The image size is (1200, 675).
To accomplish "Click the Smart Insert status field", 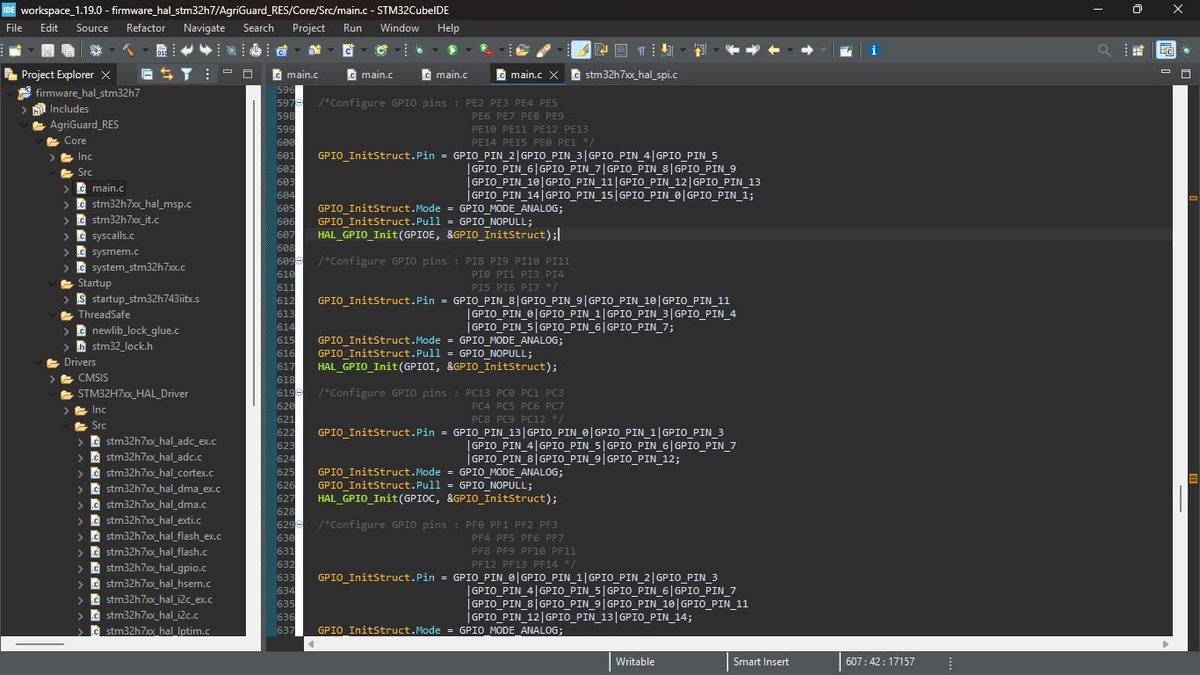I will point(760,662).
